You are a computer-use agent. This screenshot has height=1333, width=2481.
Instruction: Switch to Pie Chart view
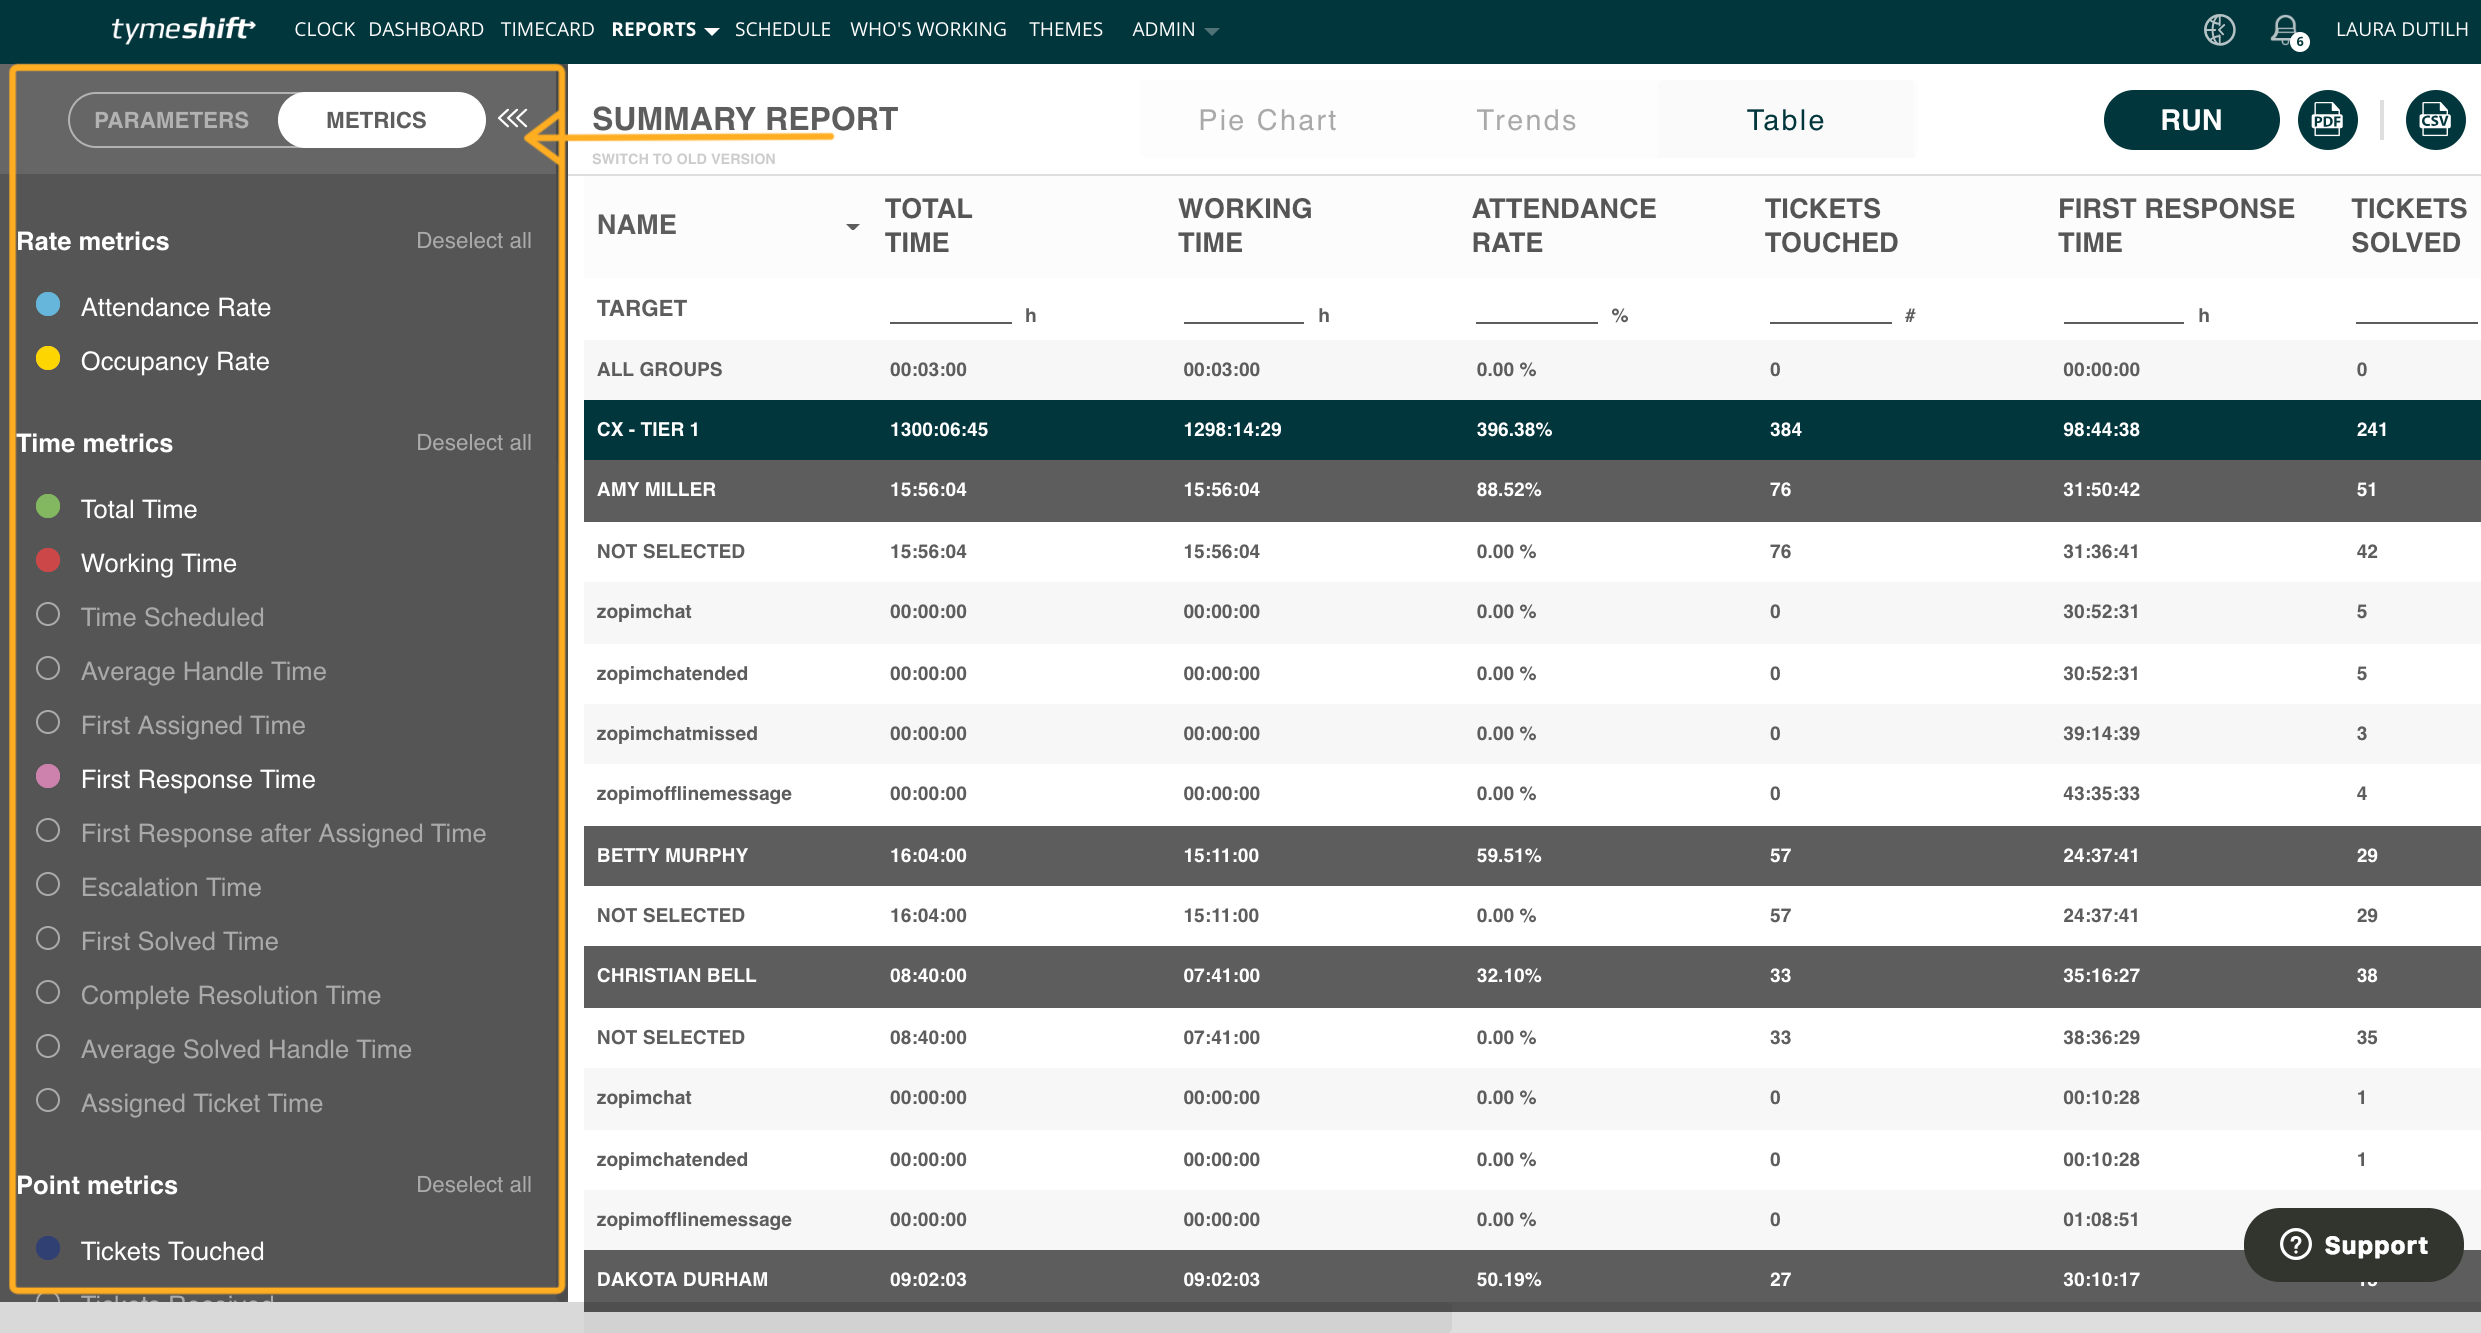1268,120
